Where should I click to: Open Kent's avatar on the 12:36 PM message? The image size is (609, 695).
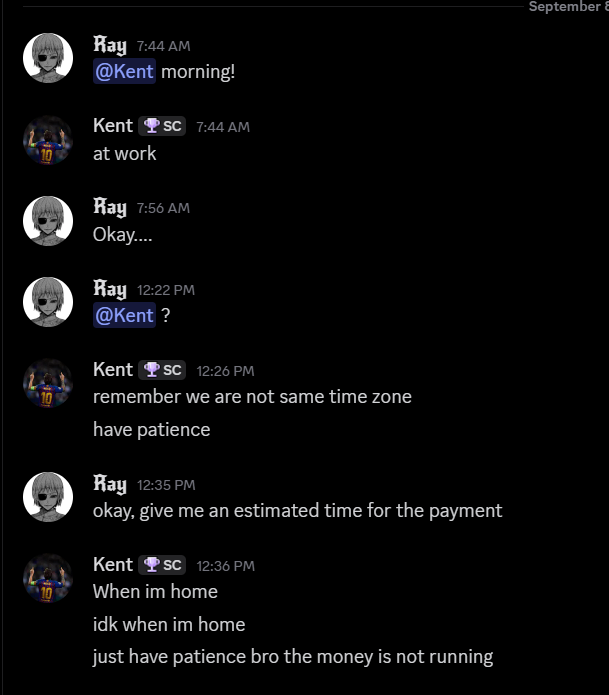click(x=48, y=578)
